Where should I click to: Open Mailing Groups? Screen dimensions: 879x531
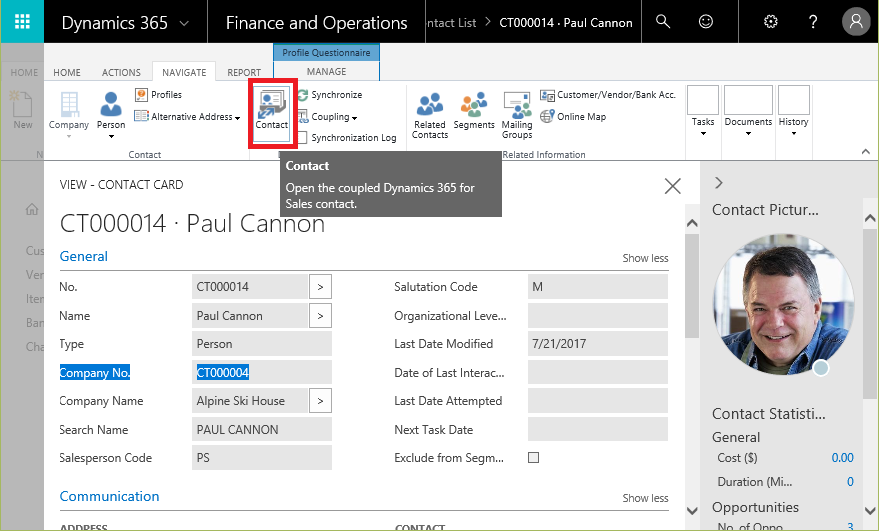pyautogui.click(x=517, y=115)
